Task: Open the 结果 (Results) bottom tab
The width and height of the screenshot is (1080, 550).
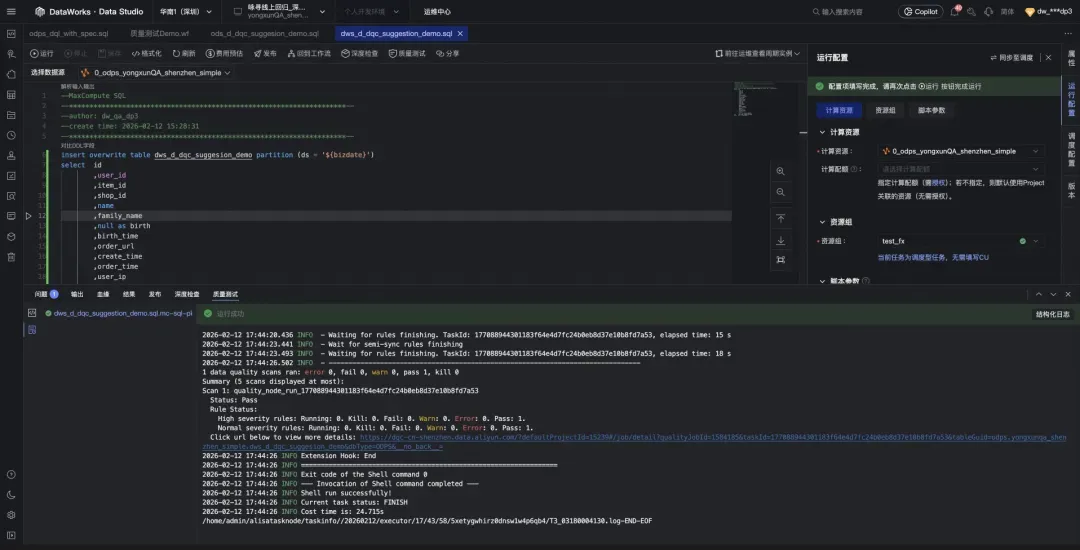Action: click(x=129, y=294)
